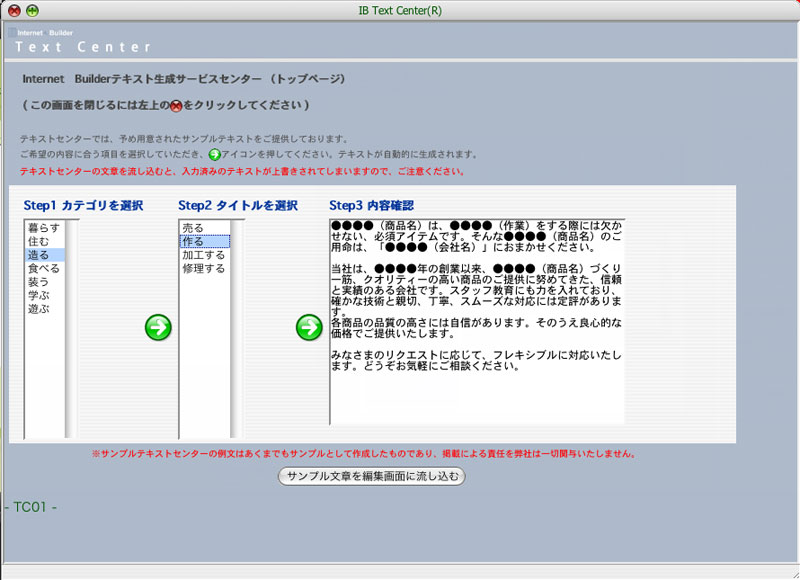Pick the 遊ぶ category
This screenshot has width=800, height=580.
(x=38, y=309)
